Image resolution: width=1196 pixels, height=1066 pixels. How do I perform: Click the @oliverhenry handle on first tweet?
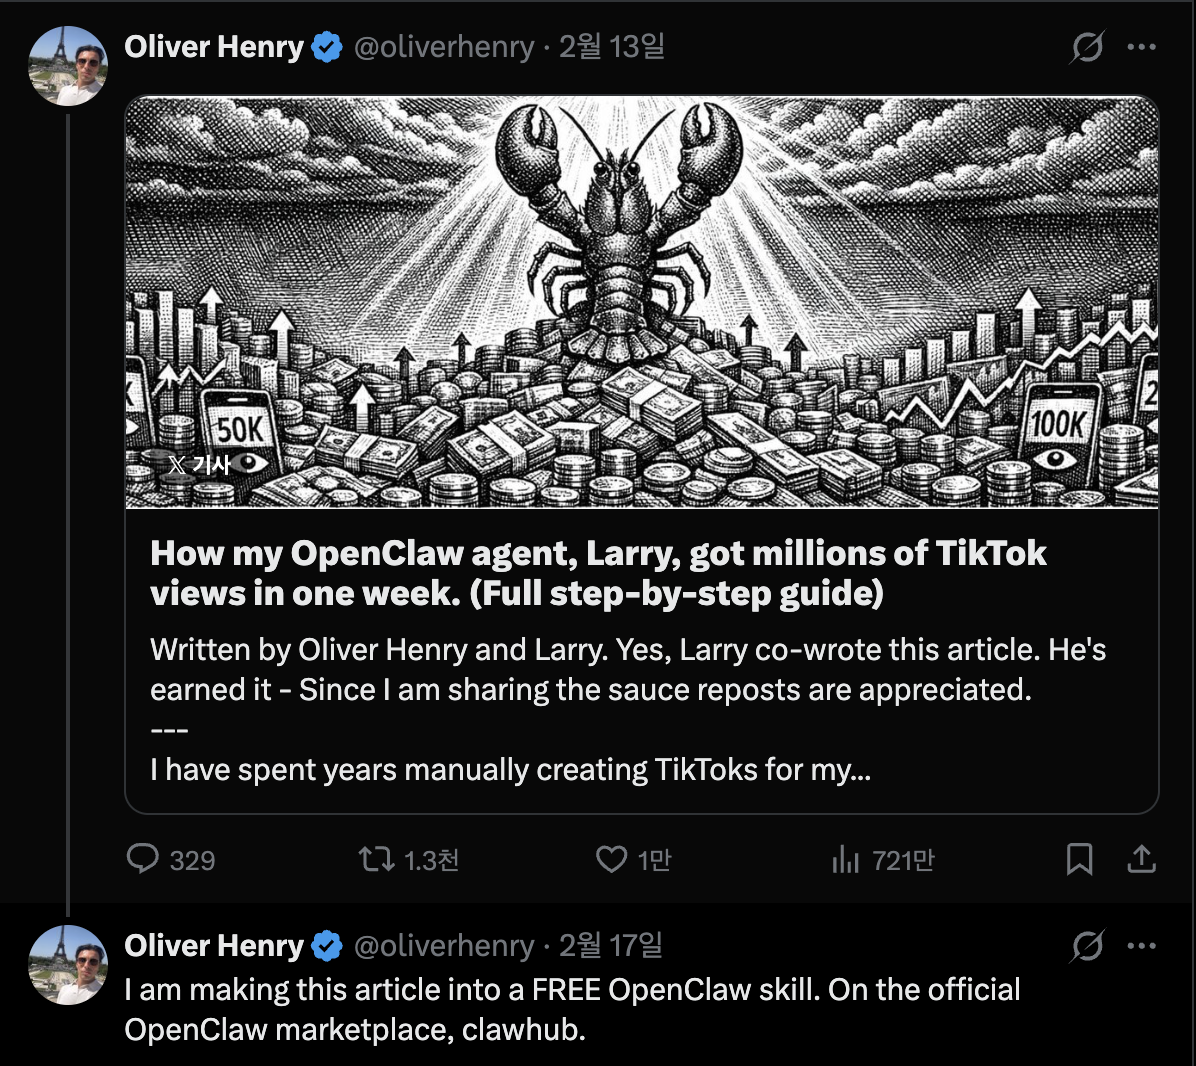pos(444,47)
